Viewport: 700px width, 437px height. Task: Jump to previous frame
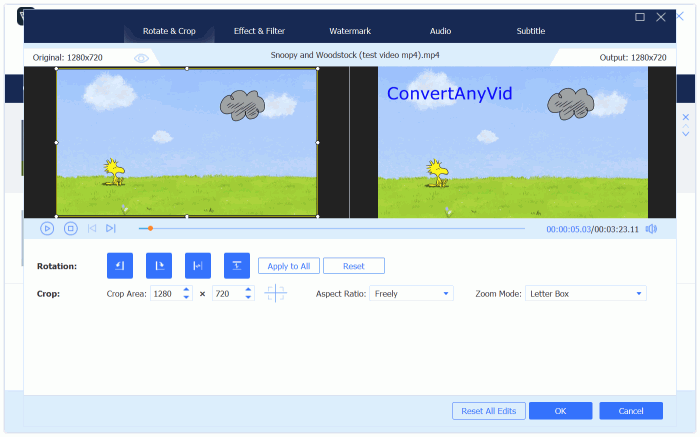[x=92, y=229]
